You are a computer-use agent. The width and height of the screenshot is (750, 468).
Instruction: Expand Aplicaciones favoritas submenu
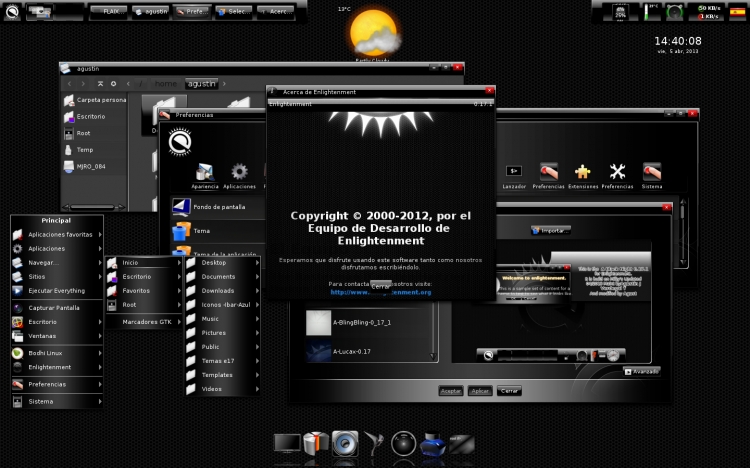[x=57, y=234]
